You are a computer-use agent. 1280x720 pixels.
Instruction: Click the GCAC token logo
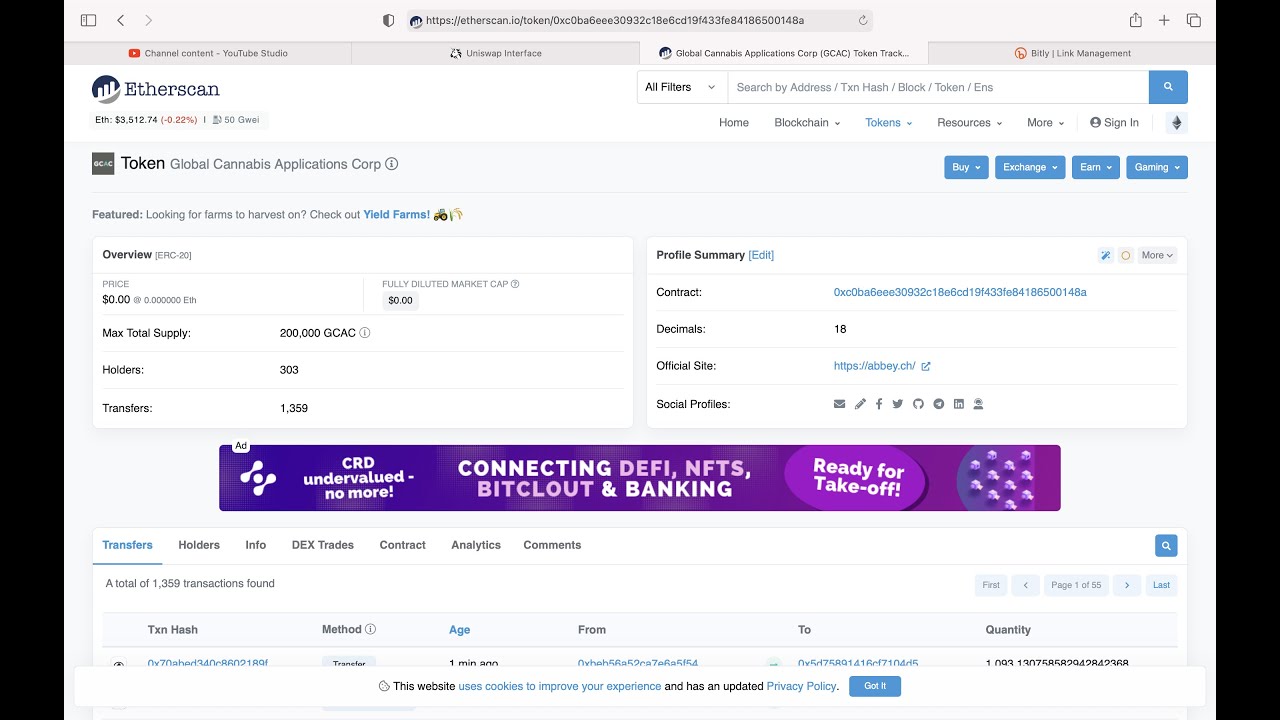coord(103,164)
